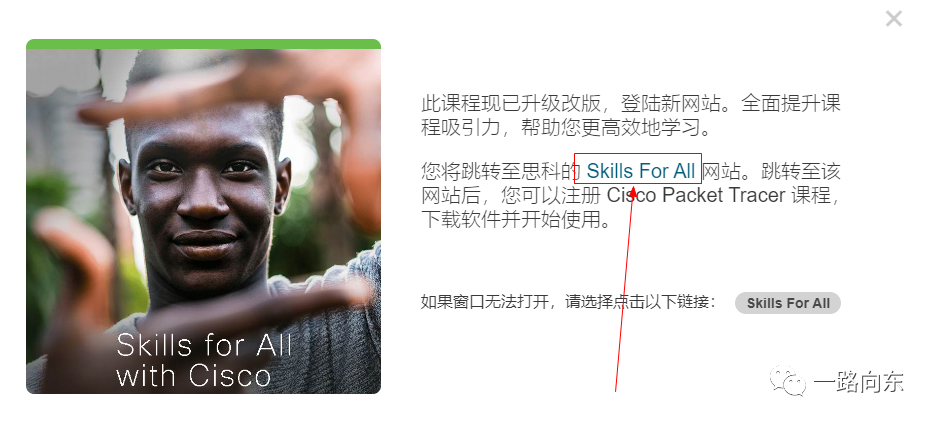The image size is (935, 423).
Task: Close the dialog with the X icon
Action: pyautogui.click(x=893, y=19)
